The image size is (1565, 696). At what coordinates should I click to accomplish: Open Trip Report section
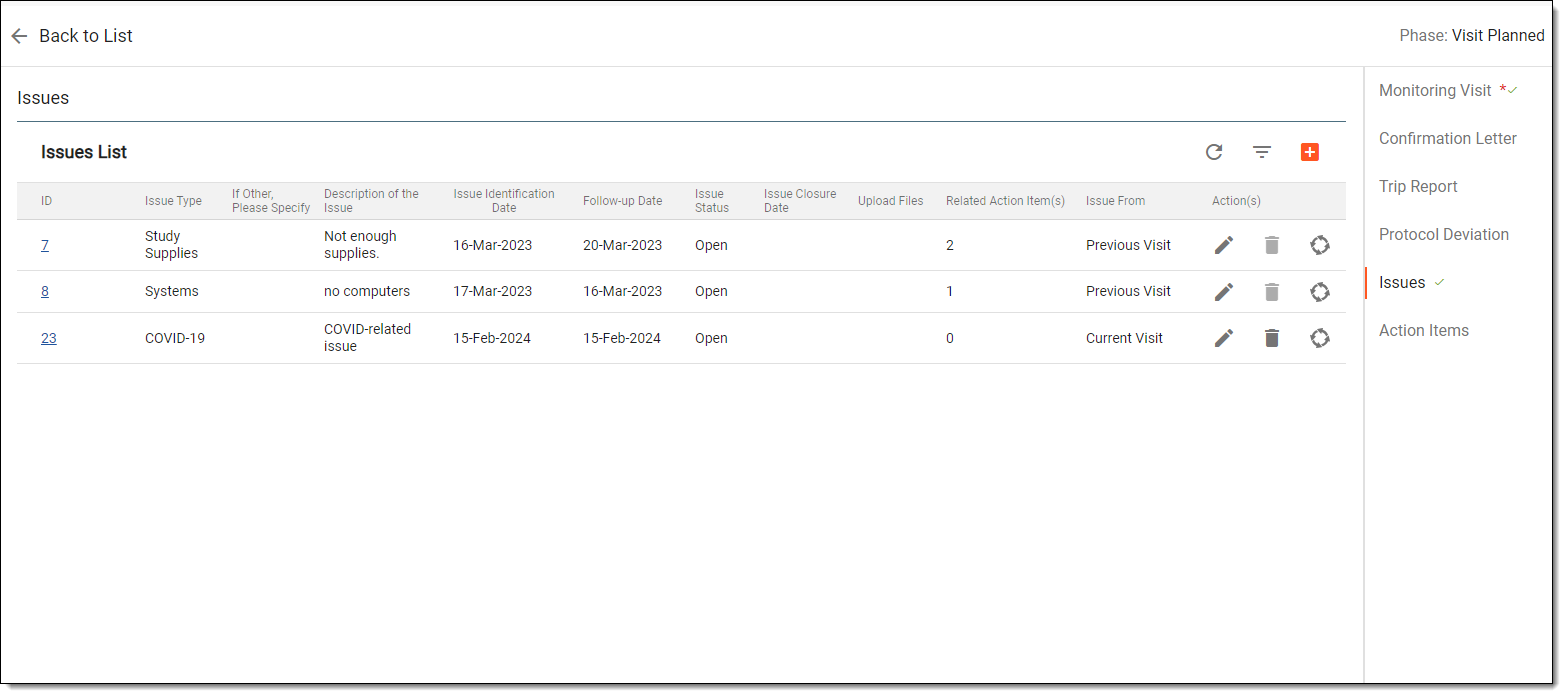tap(1418, 186)
